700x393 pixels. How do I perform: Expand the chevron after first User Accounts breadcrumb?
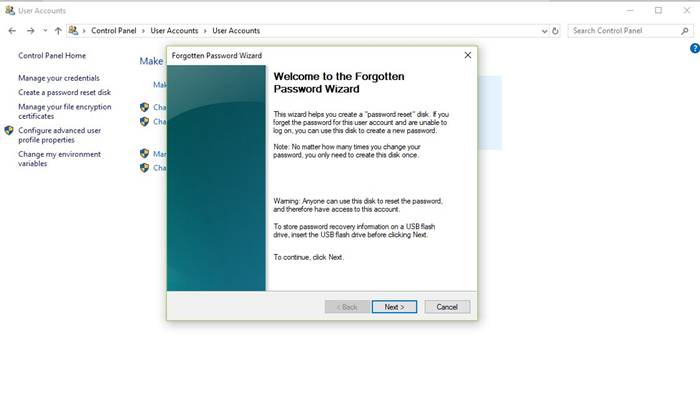point(205,31)
